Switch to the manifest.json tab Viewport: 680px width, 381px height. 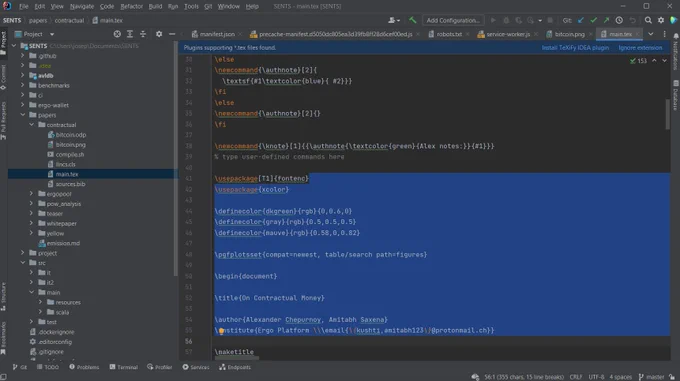pos(216,34)
